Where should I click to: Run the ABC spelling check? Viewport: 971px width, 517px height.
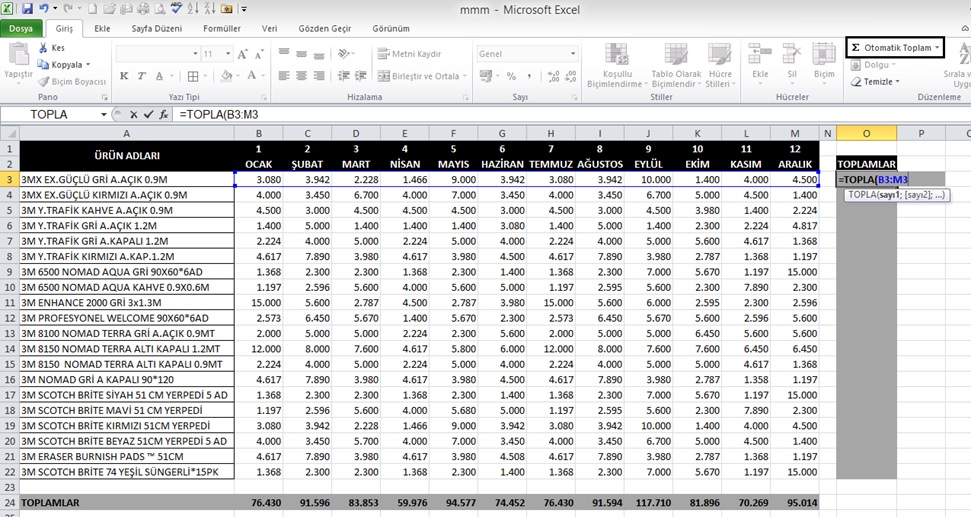point(176,9)
